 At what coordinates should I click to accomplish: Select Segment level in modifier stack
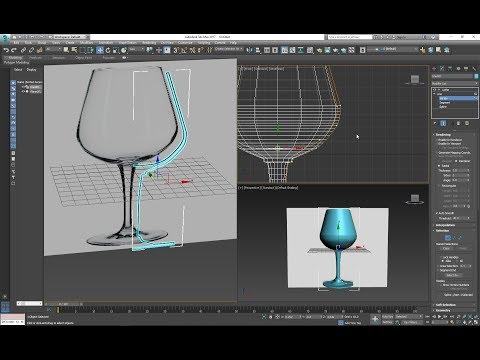(x=445, y=103)
